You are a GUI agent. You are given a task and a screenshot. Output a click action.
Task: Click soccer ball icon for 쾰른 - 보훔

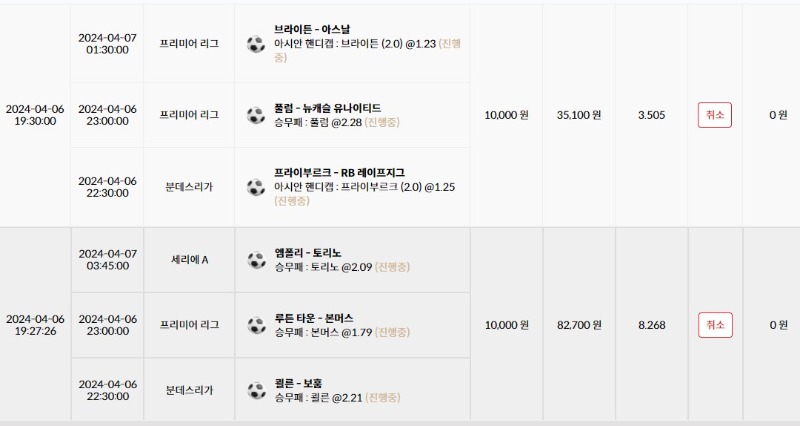click(256, 391)
